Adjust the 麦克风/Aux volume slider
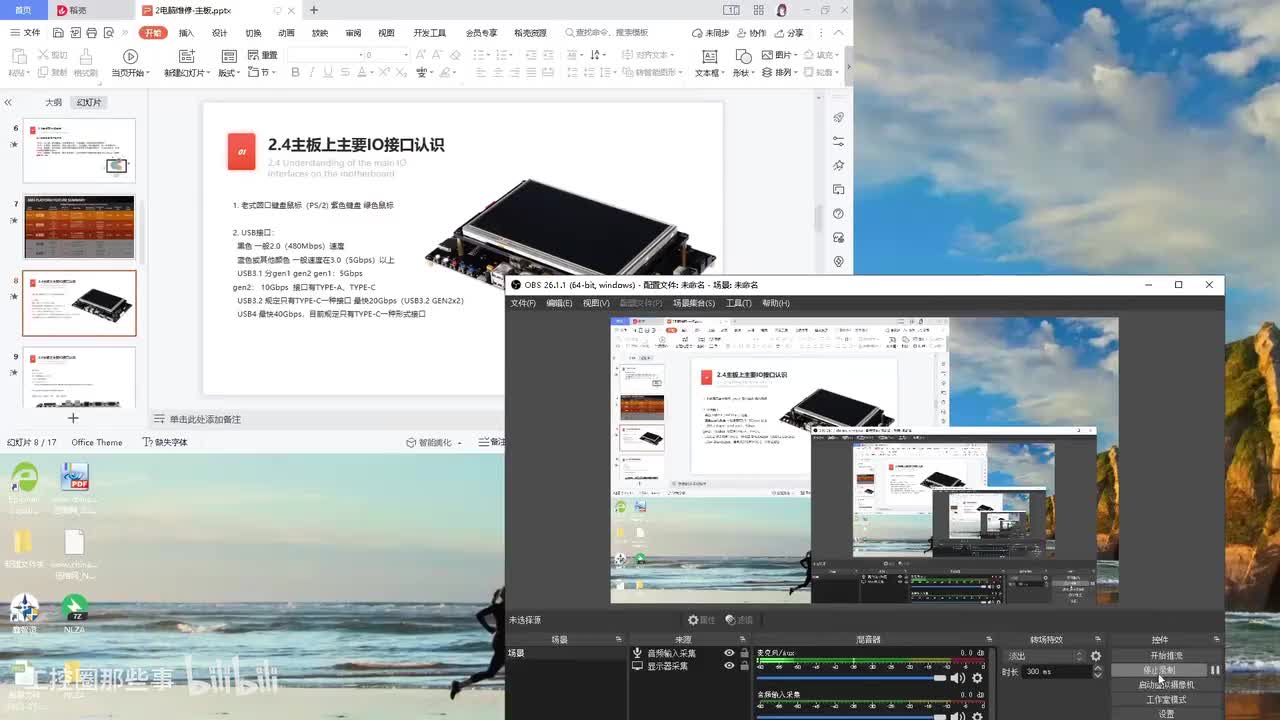Screen dimensions: 1280x720 point(851,678)
